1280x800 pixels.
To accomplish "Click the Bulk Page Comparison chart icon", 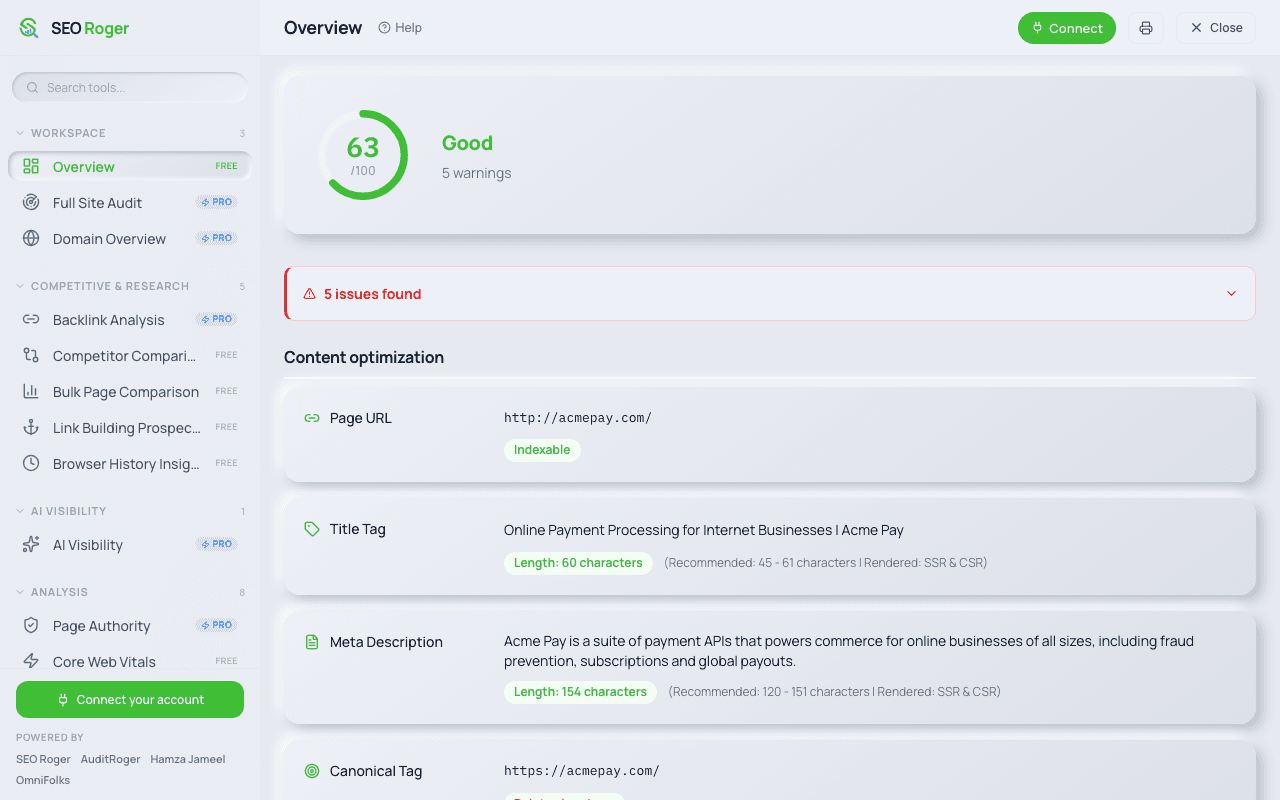I will click(31, 391).
